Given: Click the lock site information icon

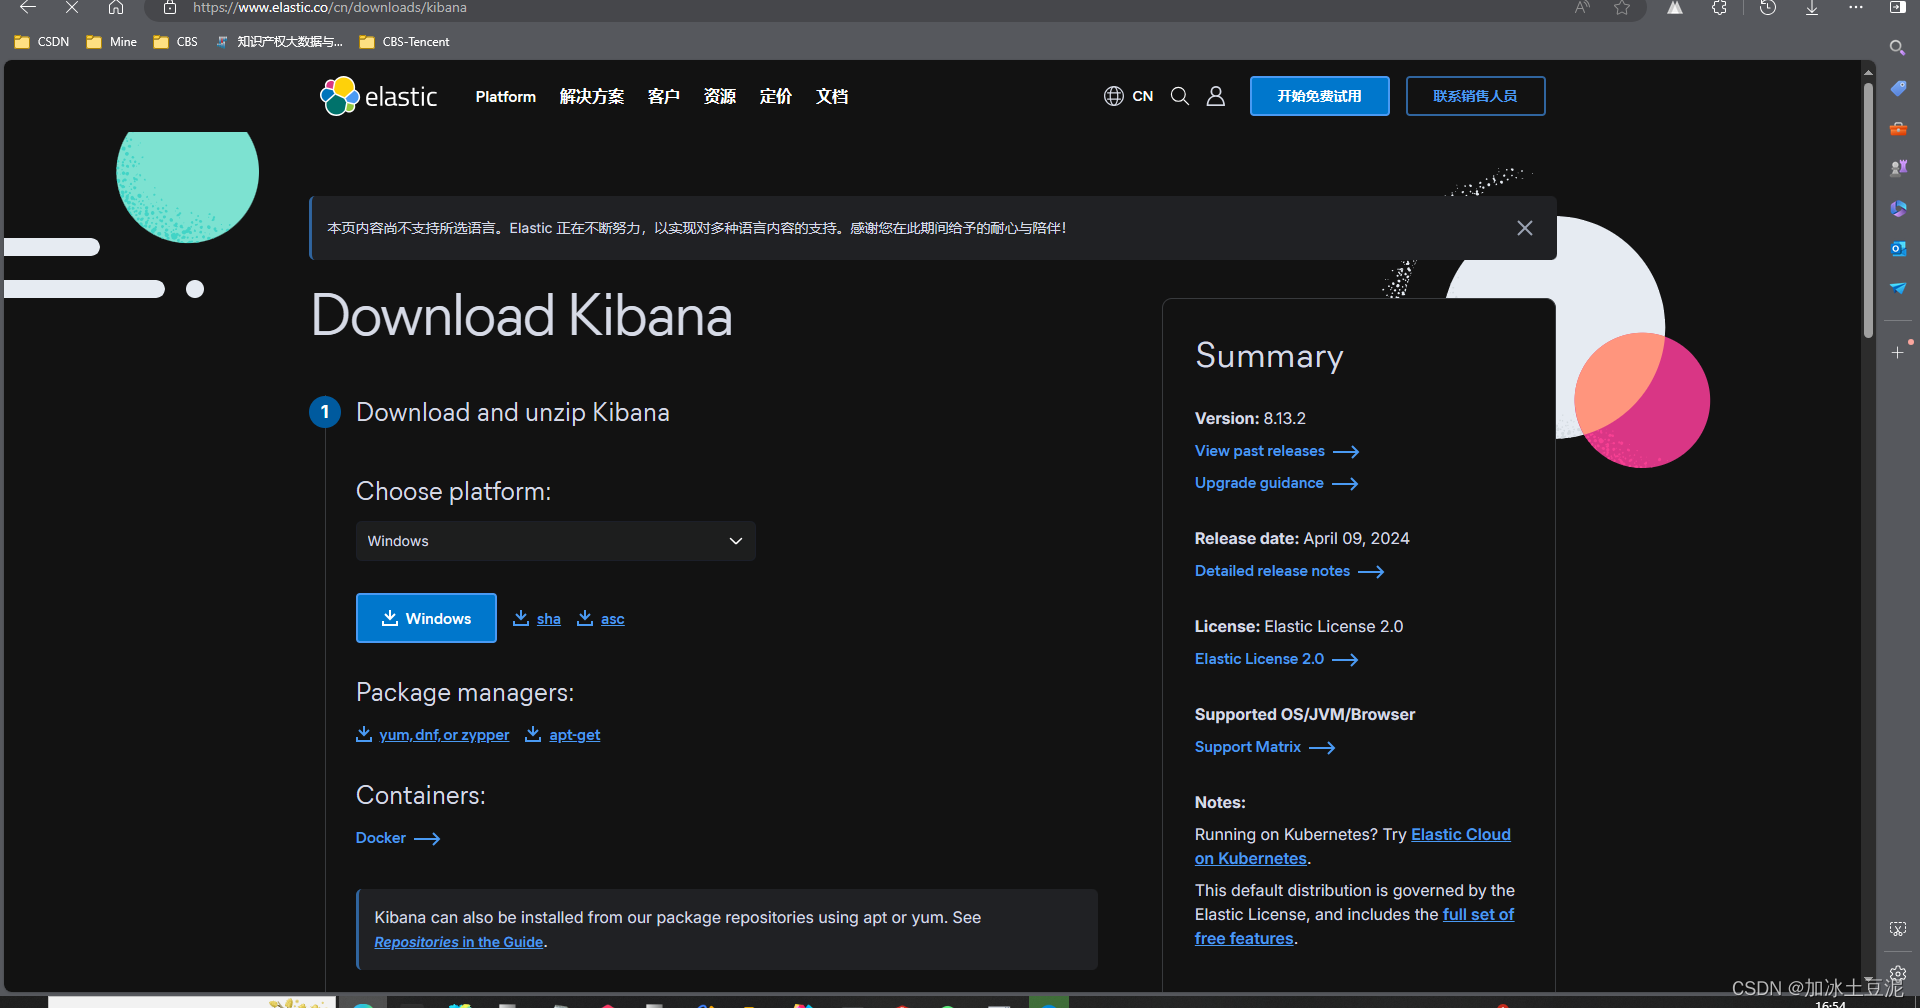Looking at the screenshot, I should [170, 7].
